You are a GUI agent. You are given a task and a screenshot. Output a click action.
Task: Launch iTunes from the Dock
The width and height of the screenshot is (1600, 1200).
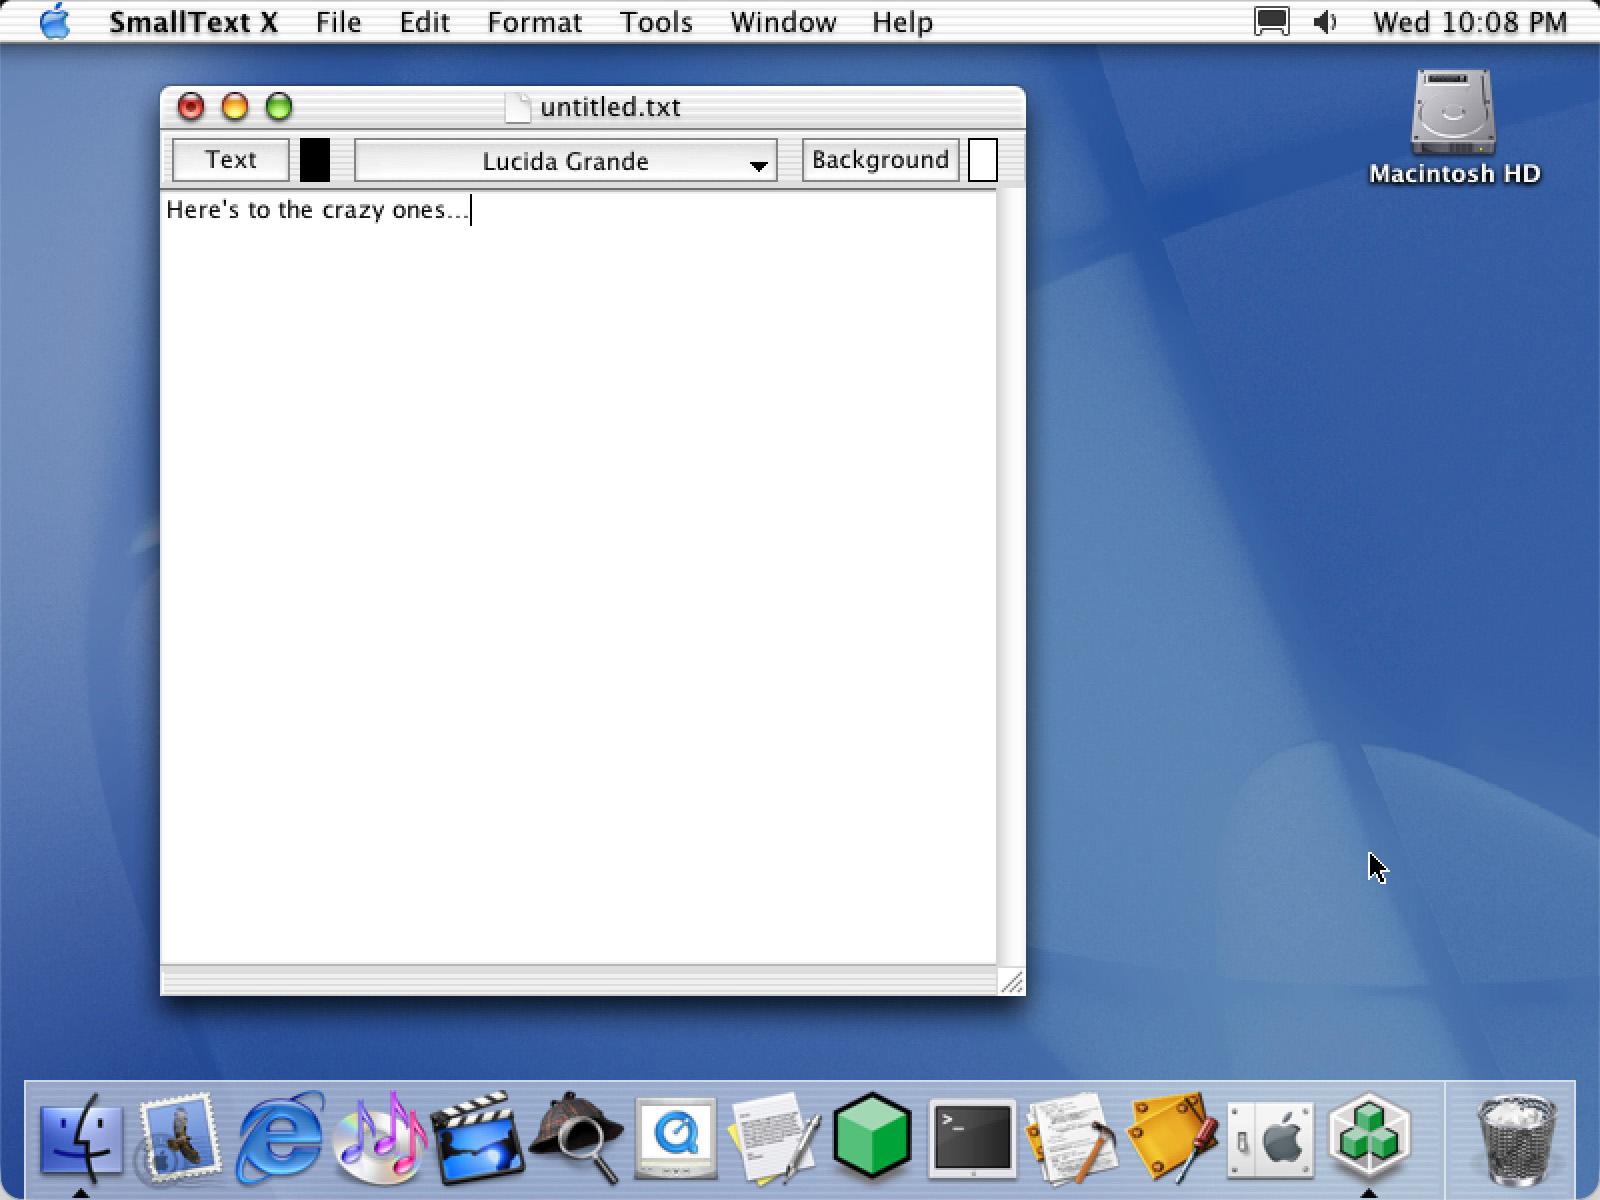coord(380,1137)
